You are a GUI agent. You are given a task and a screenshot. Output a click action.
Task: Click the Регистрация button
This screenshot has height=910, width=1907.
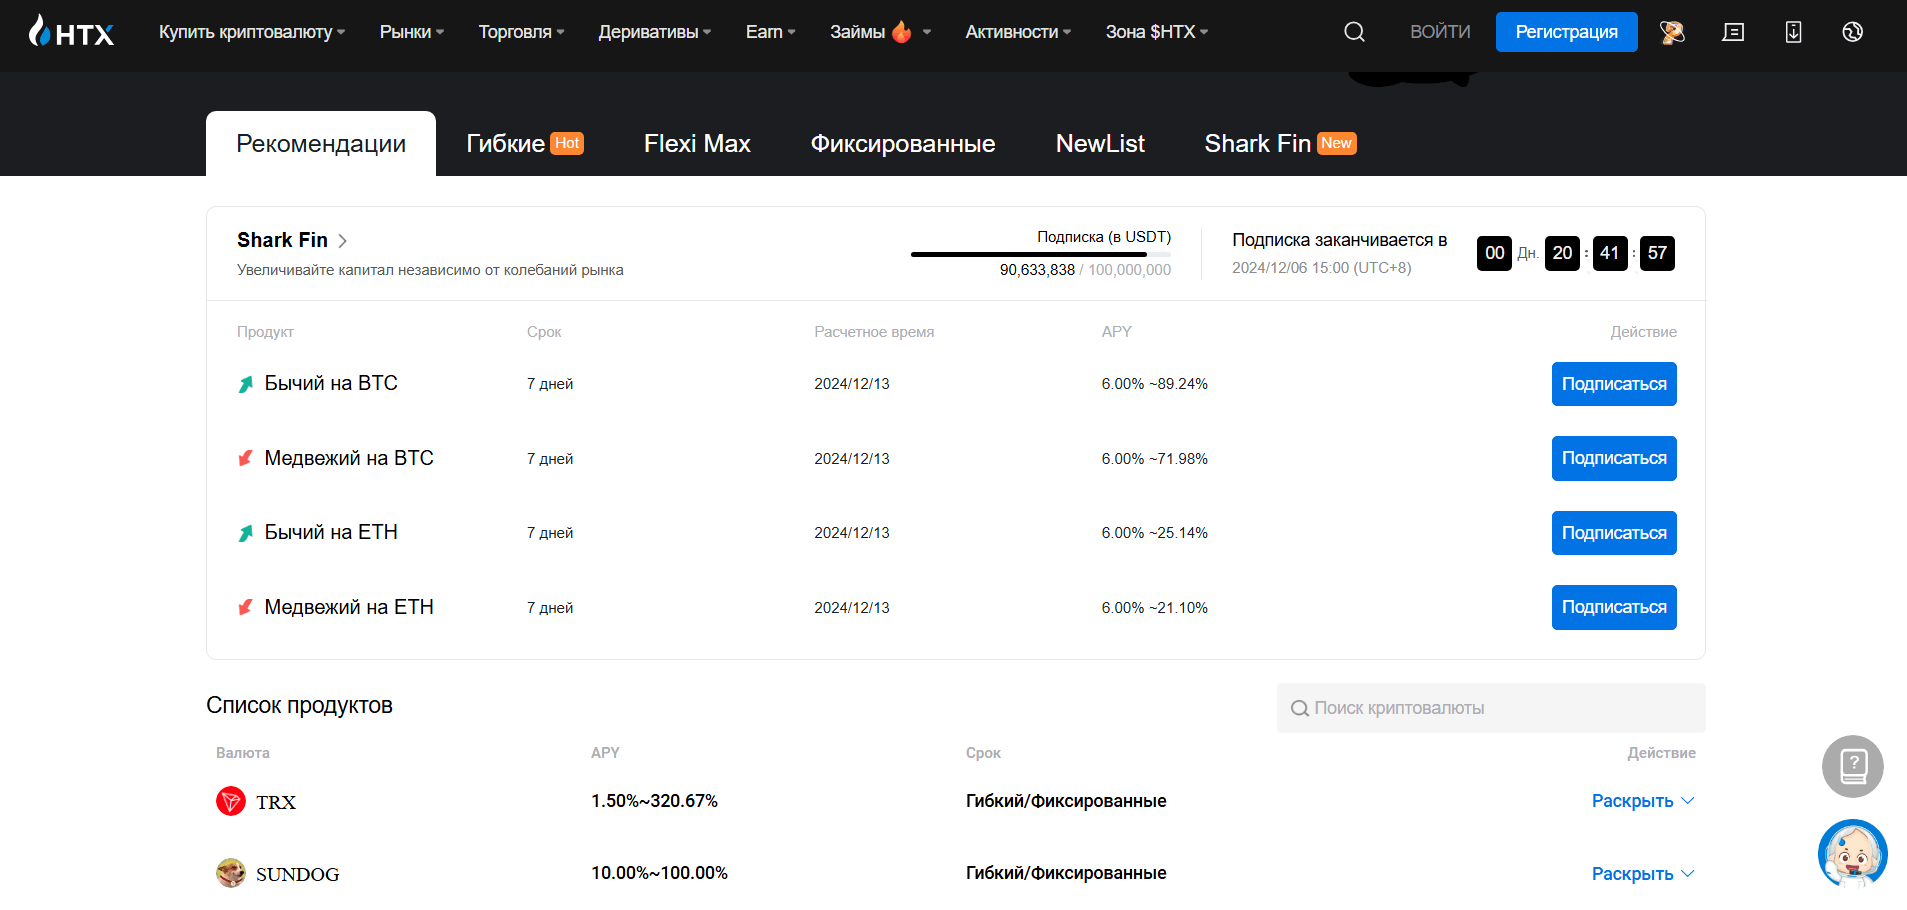(x=1566, y=32)
